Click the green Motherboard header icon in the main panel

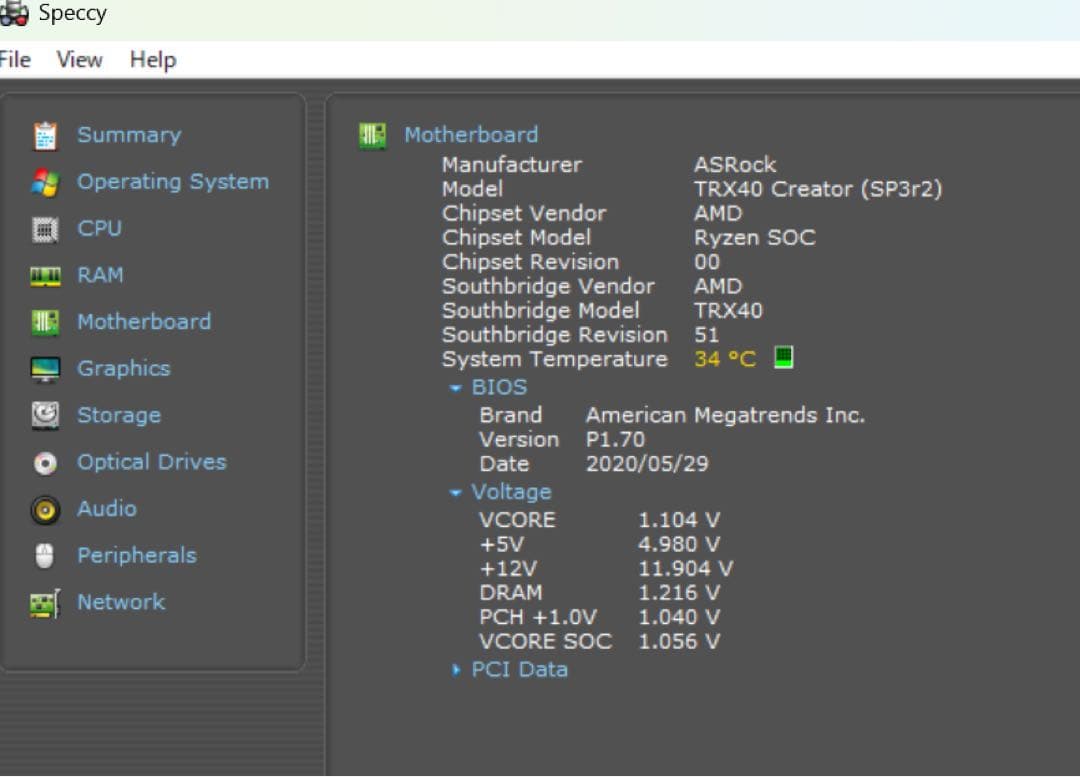(x=373, y=136)
